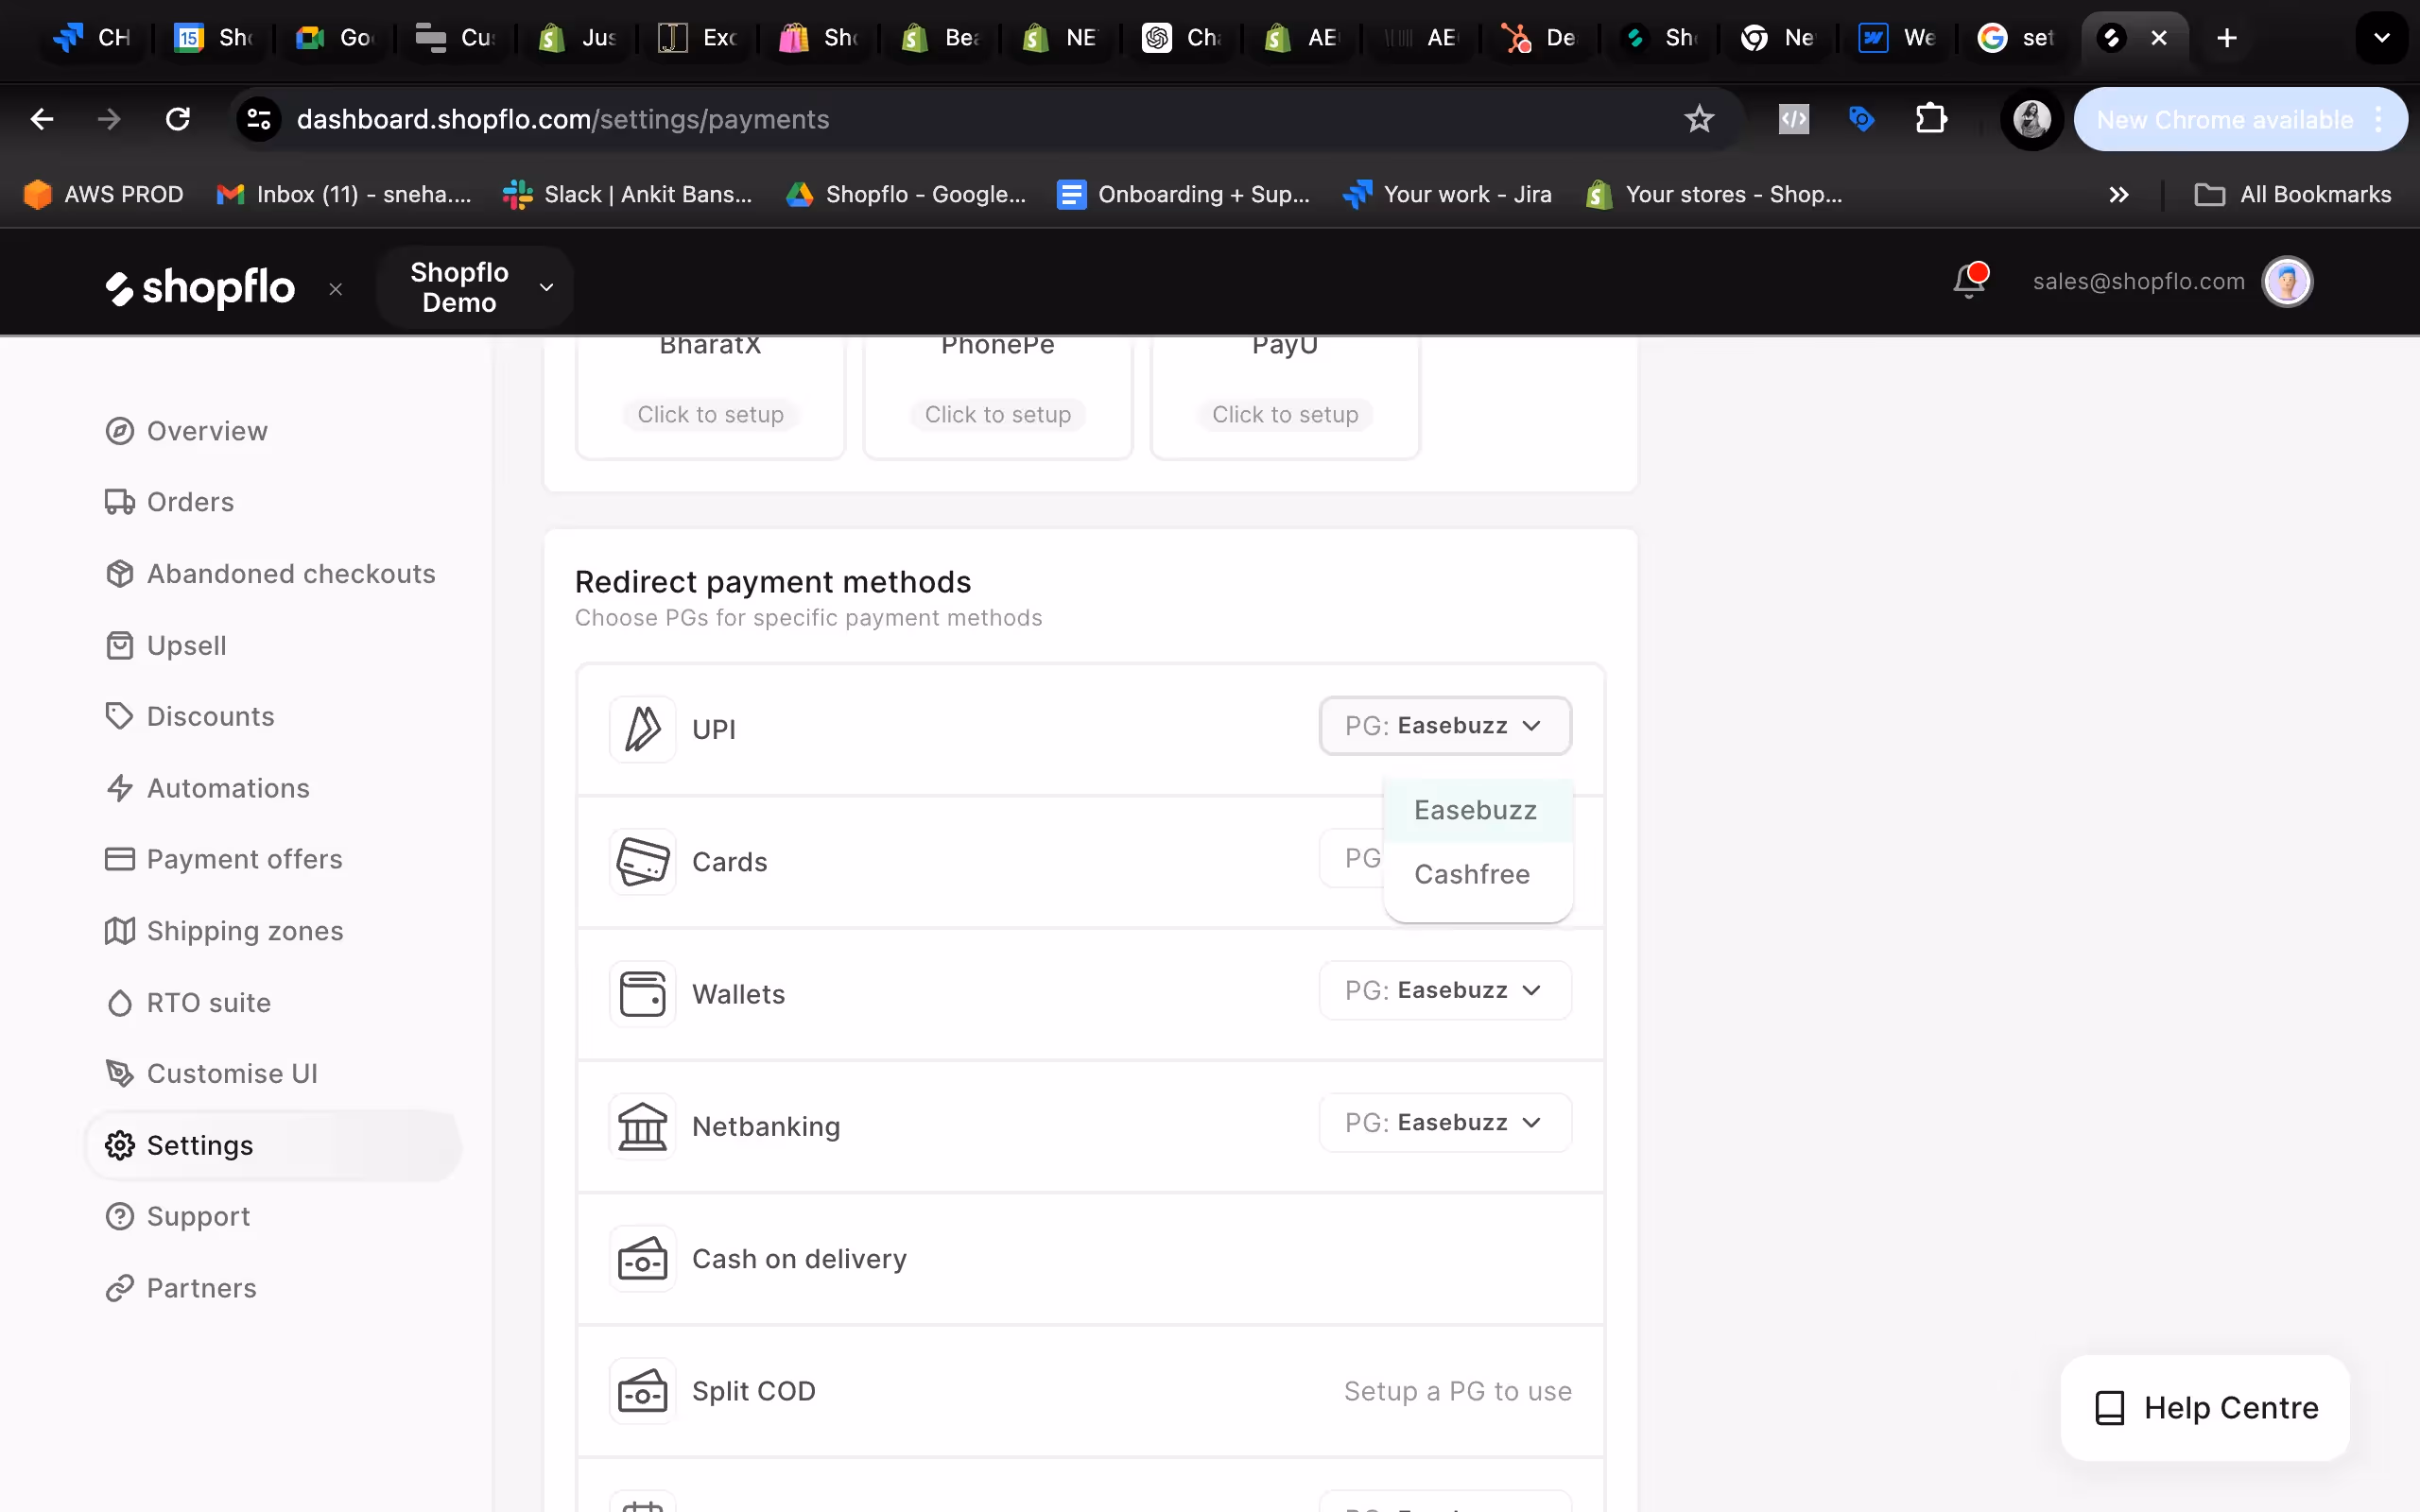Image resolution: width=2420 pixels, height=1512 pixels.
Task: Open the Netbanking PG Easebuzz dropdown
Action: (1445, 1123)
